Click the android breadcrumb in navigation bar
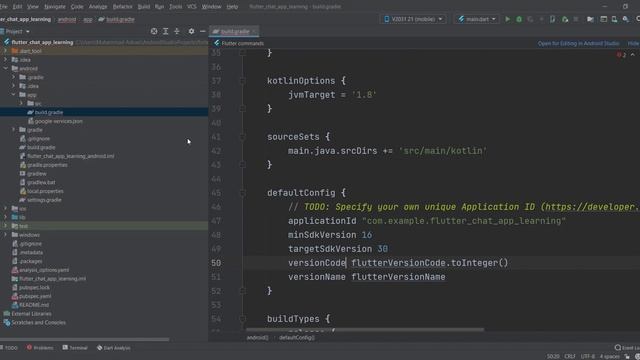The height and width of the screenshot is (360, 640). pos(67,19)
